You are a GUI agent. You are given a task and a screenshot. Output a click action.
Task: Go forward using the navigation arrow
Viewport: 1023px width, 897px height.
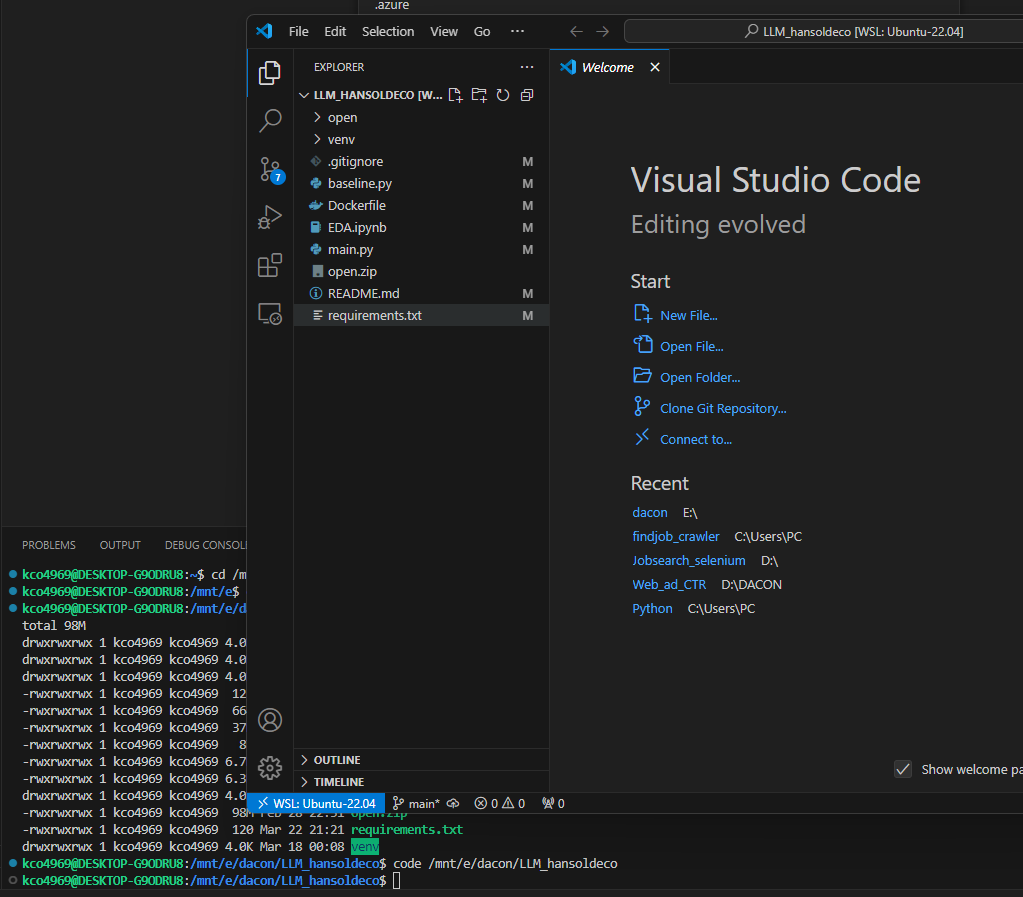click(602, 31)
